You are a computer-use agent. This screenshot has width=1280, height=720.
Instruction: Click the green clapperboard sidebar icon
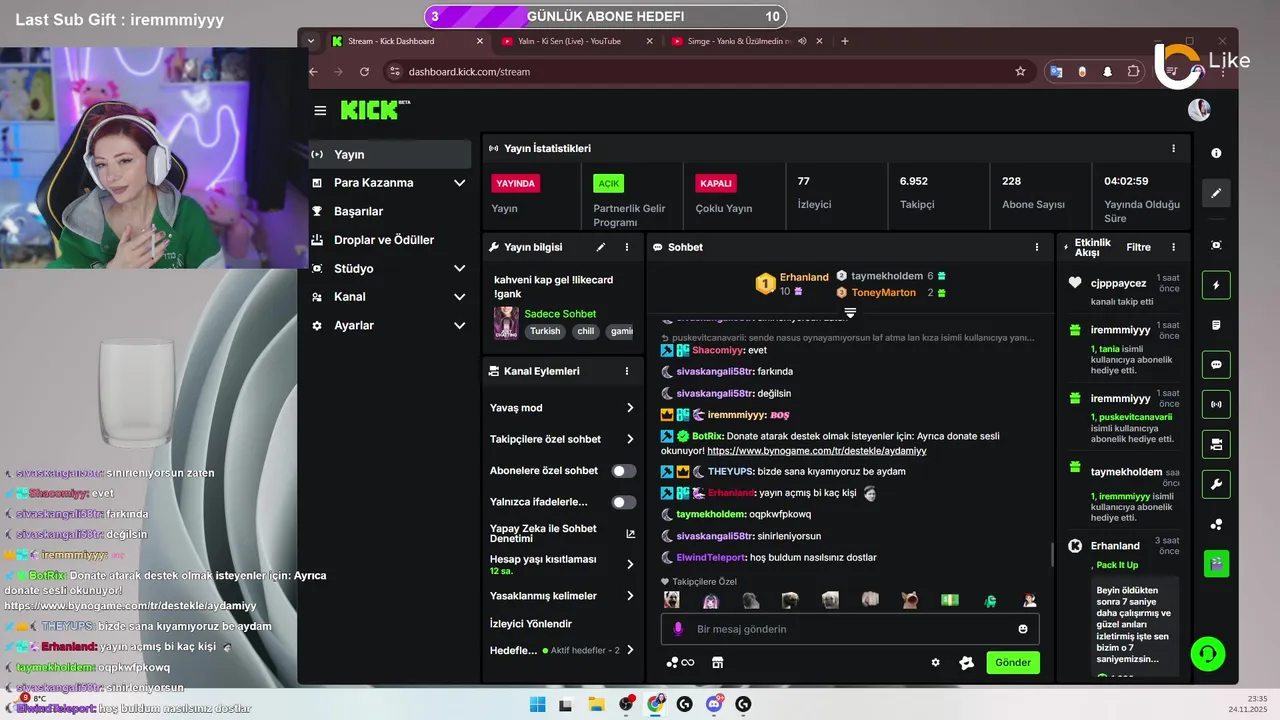[x=1216, y=564]
